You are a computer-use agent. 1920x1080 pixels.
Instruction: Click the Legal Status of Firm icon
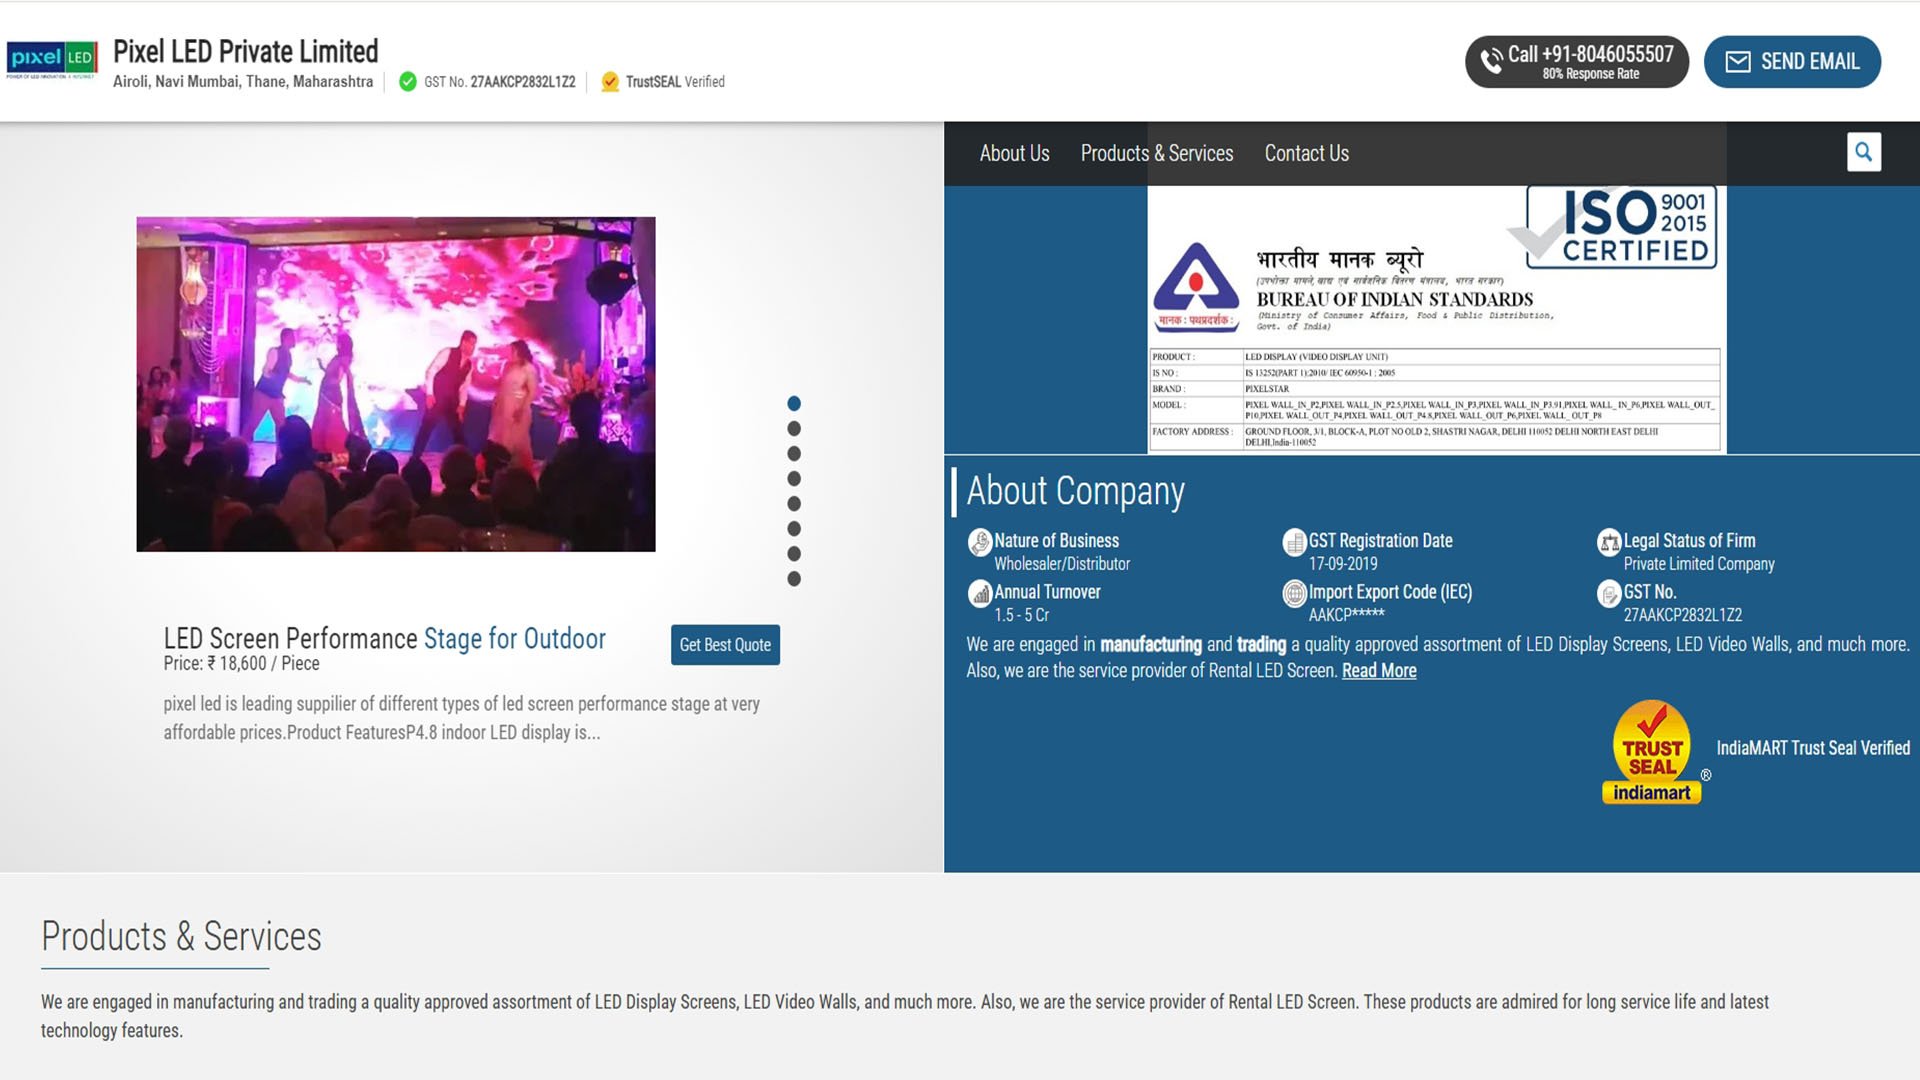[1609, 542]
